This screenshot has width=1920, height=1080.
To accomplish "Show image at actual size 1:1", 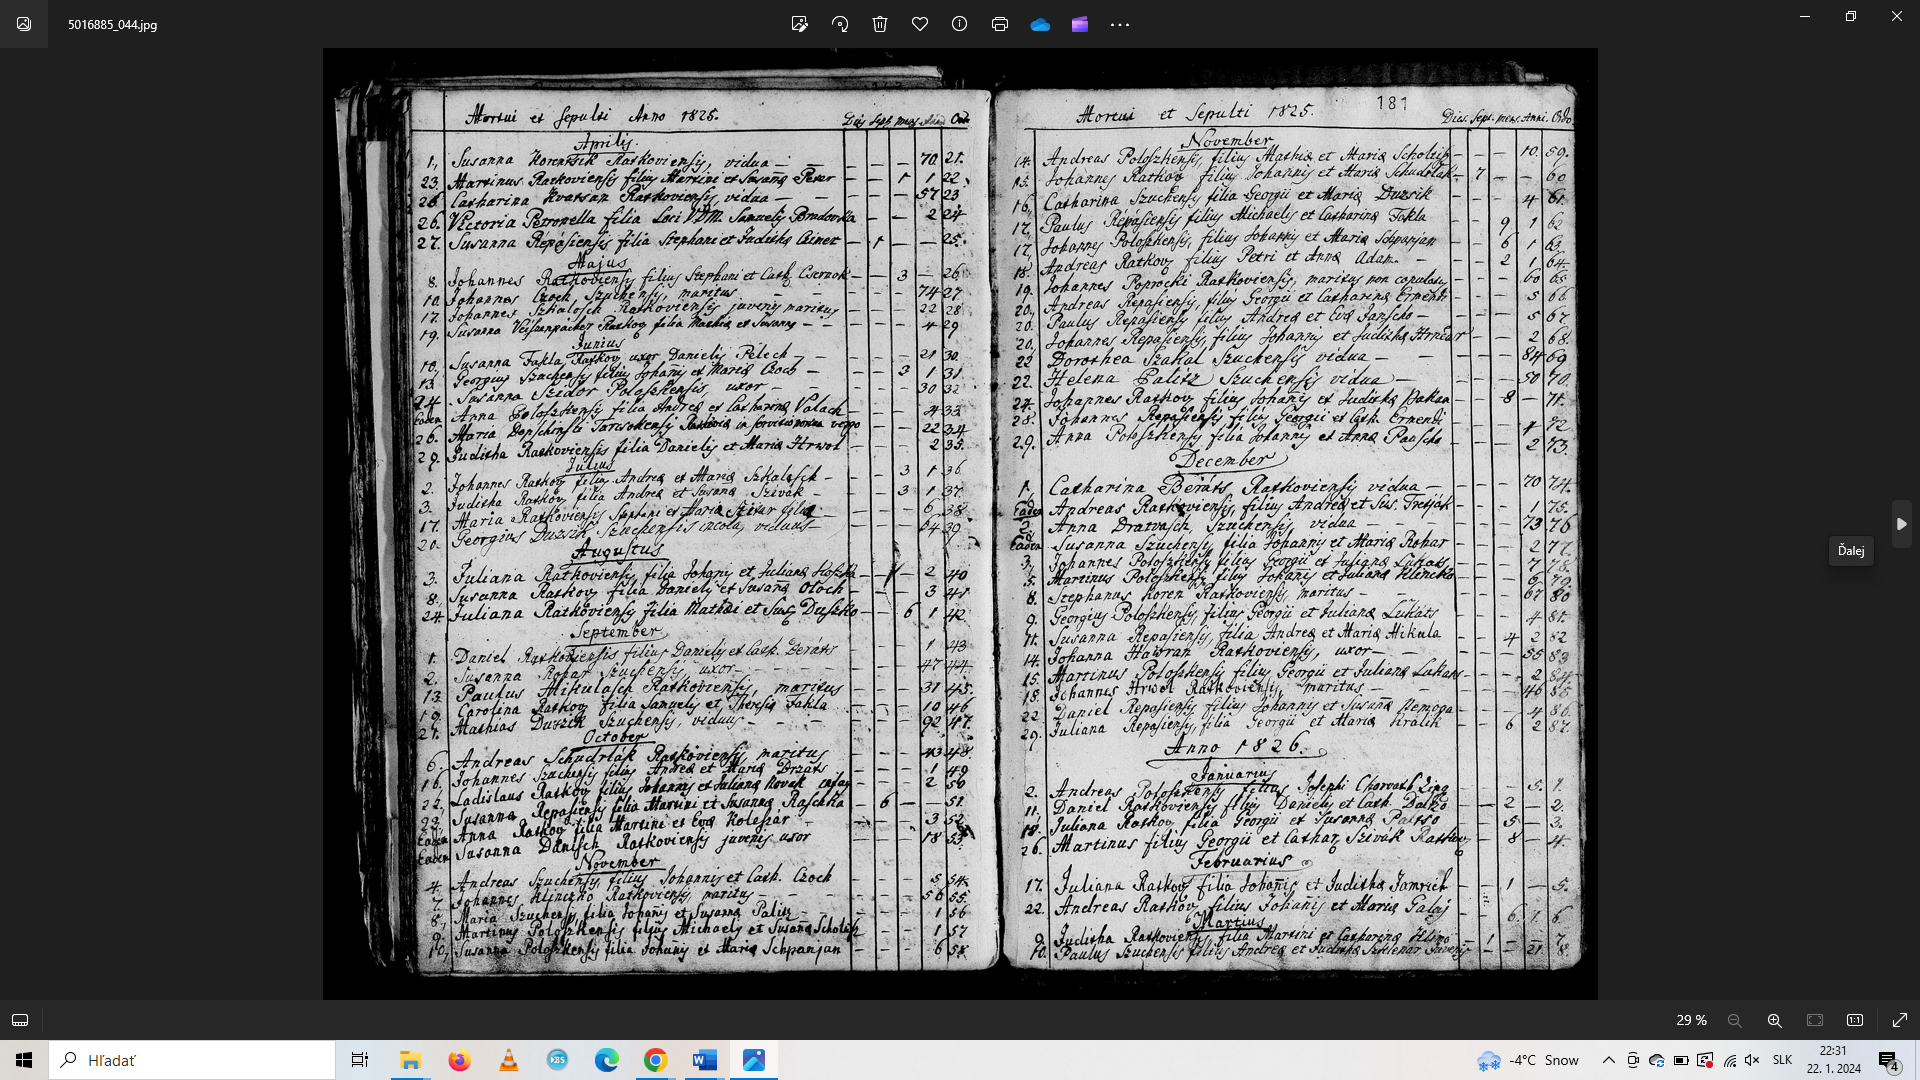I will (x=1855, y=1020).
